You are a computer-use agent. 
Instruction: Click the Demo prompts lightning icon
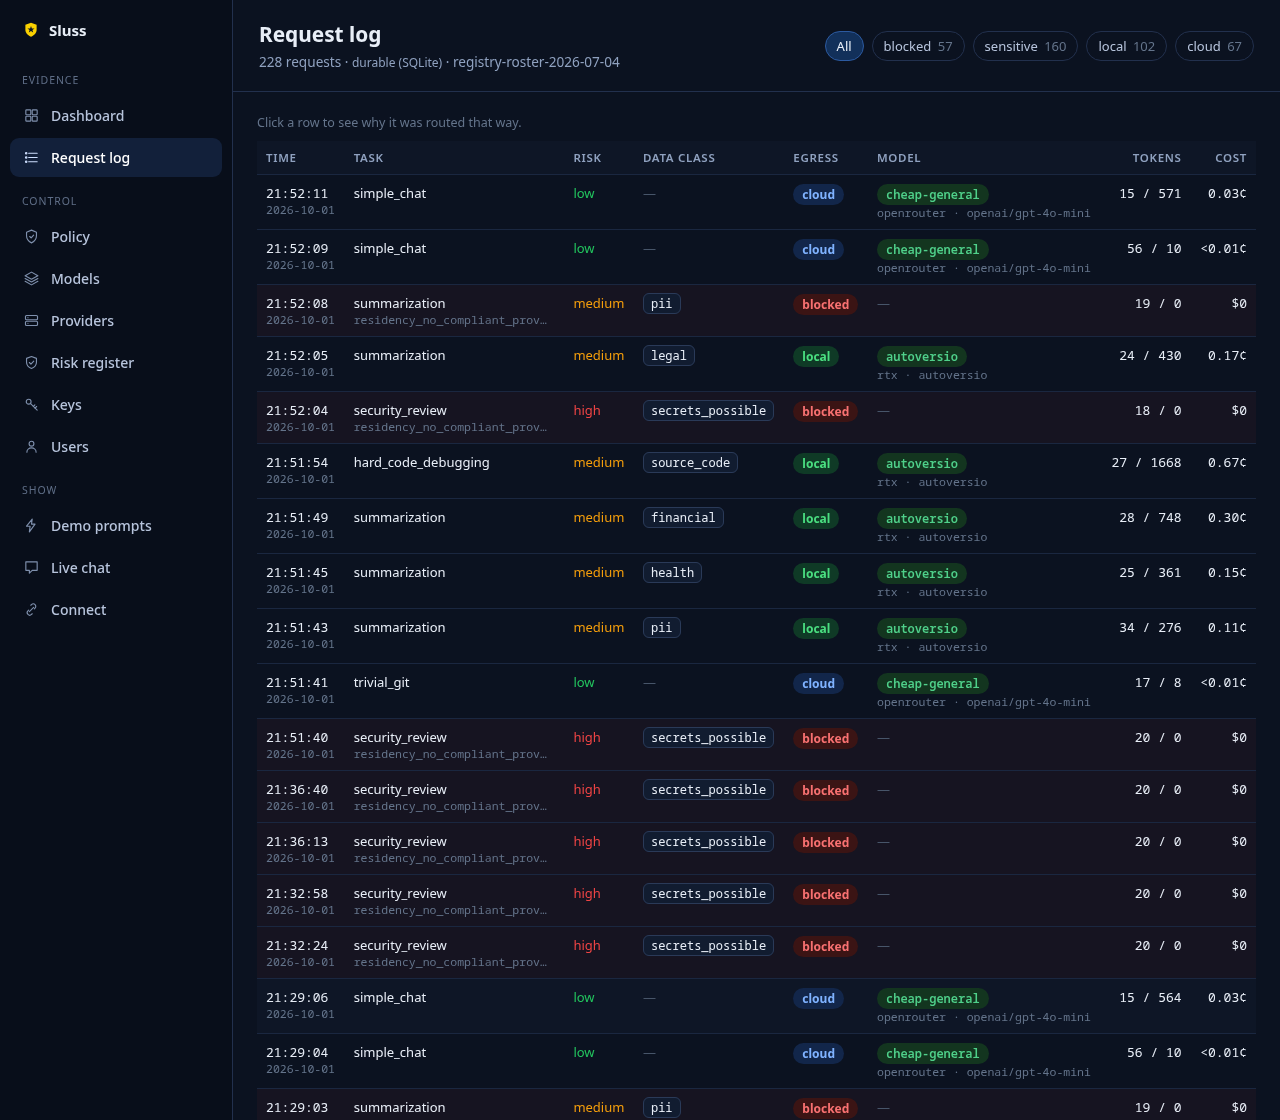point(31,526)
